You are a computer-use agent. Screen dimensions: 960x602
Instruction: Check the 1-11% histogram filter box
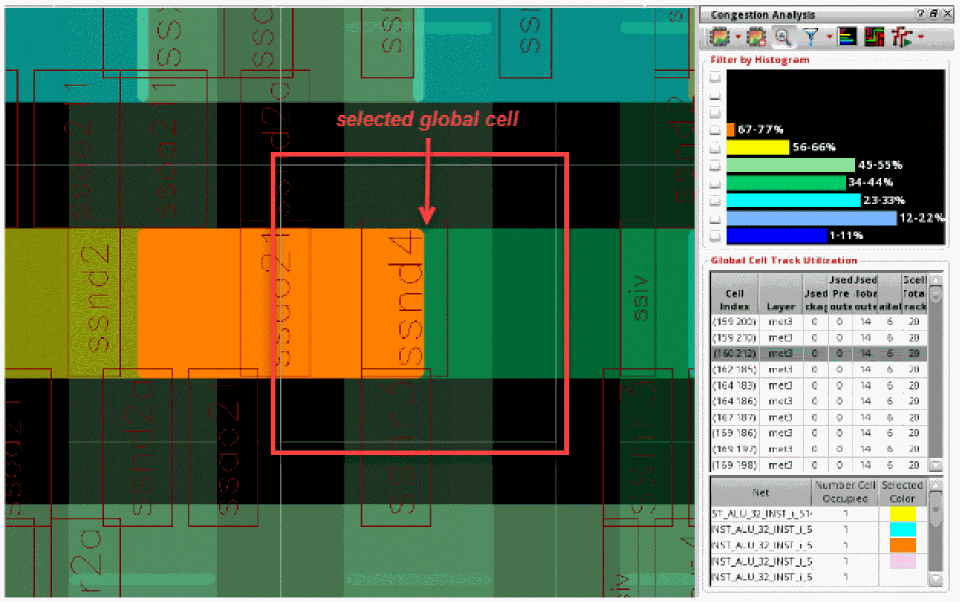click(x=715, y=236)
